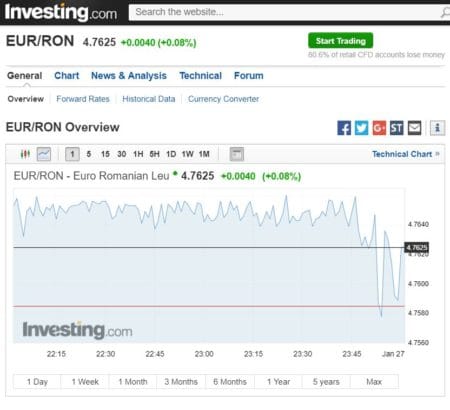Select the 1 minute interval

(72, 154)
